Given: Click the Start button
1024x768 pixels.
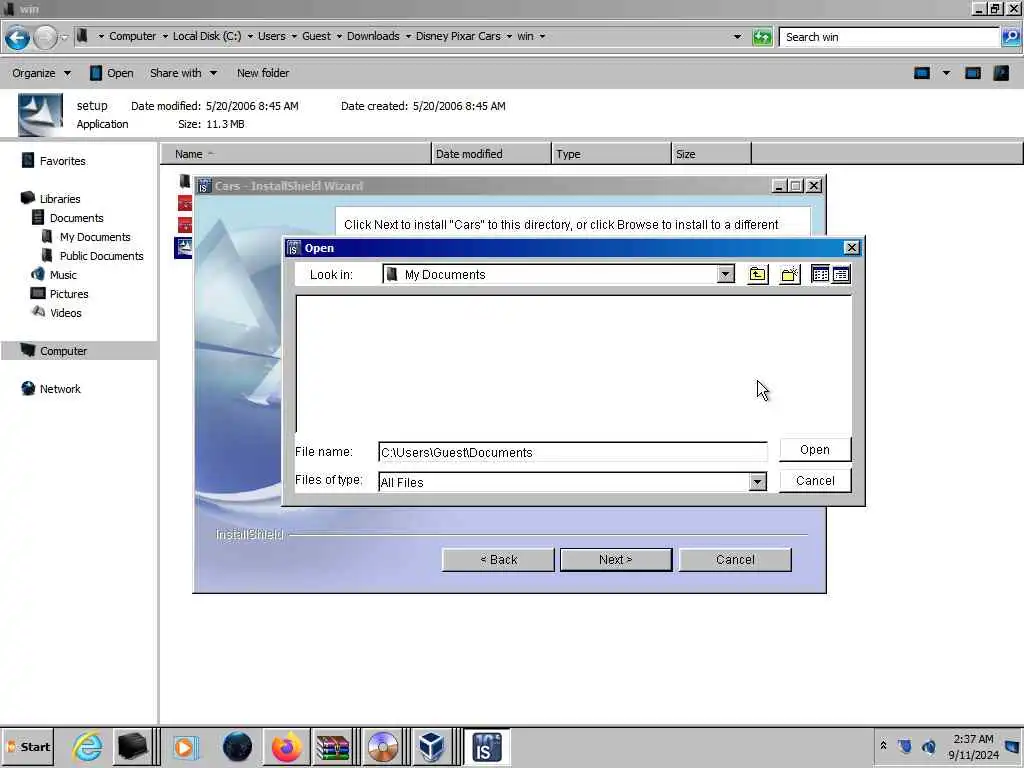Looking at the screenshot, I should [x=27, y=747].
